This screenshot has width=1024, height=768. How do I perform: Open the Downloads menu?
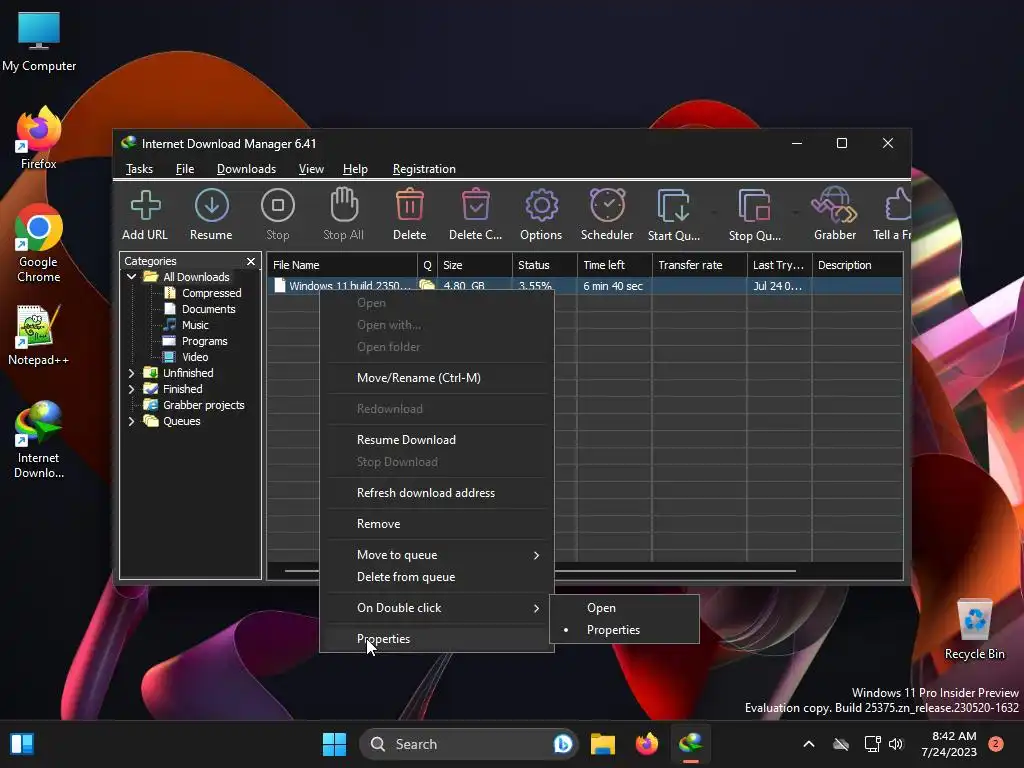point(246,169)
